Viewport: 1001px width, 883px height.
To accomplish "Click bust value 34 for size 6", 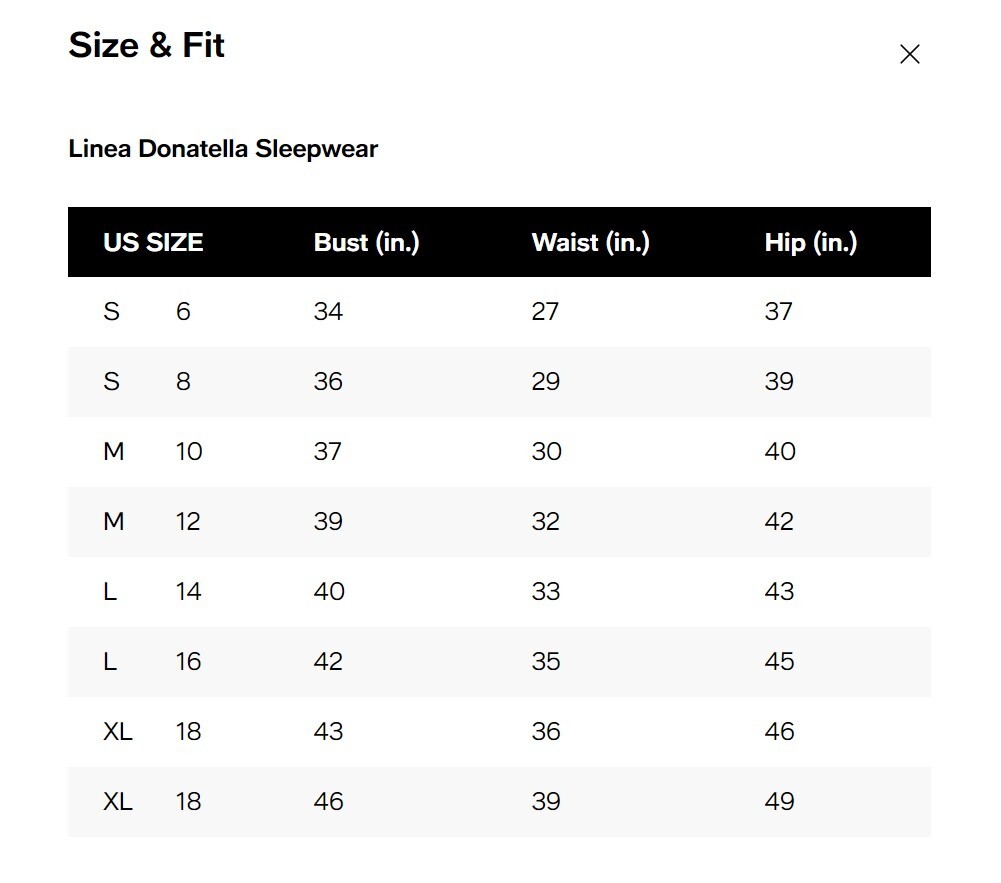I will click(328, 312).
